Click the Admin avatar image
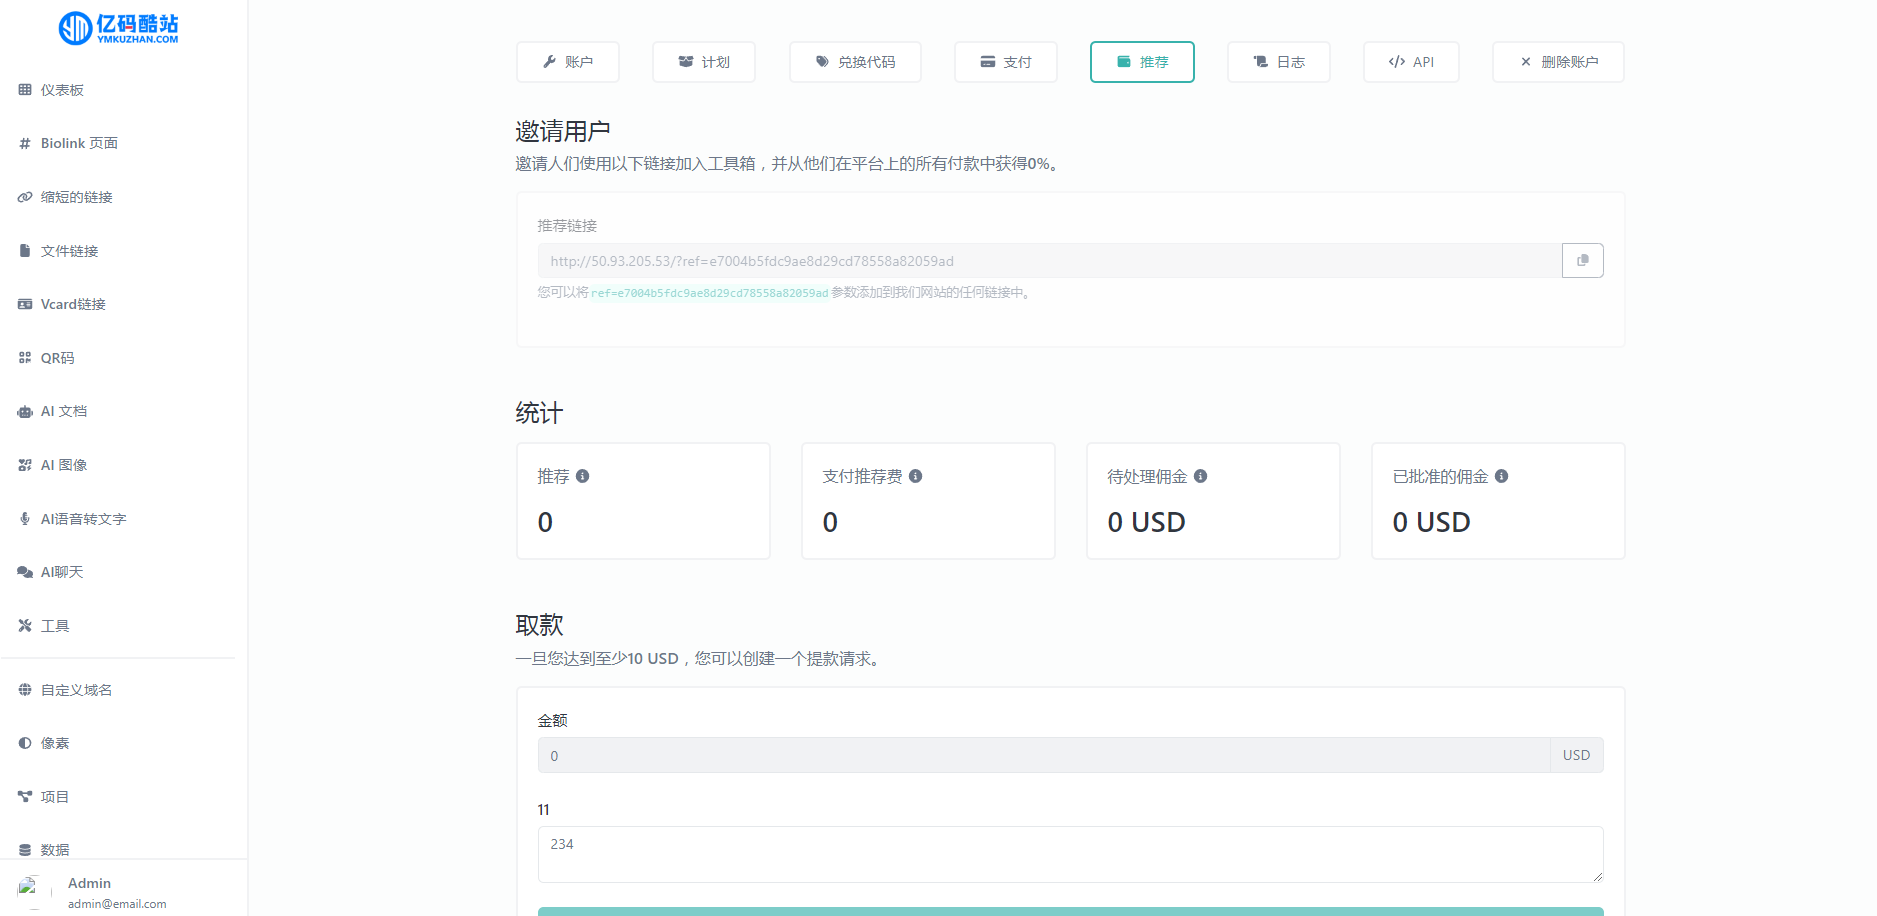Screen dimensions: 1877x916 (x=28, y=888)
